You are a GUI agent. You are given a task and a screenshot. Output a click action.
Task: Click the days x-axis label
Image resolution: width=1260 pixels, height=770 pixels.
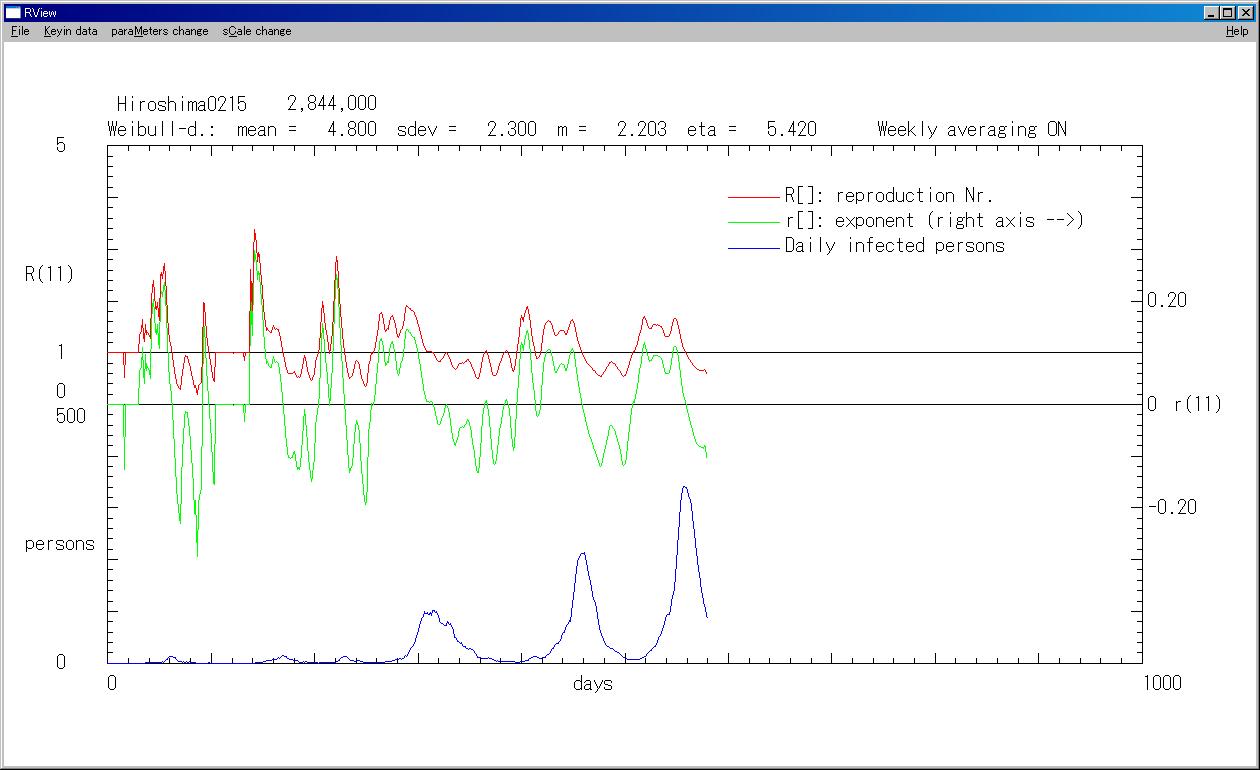[593, 684]
